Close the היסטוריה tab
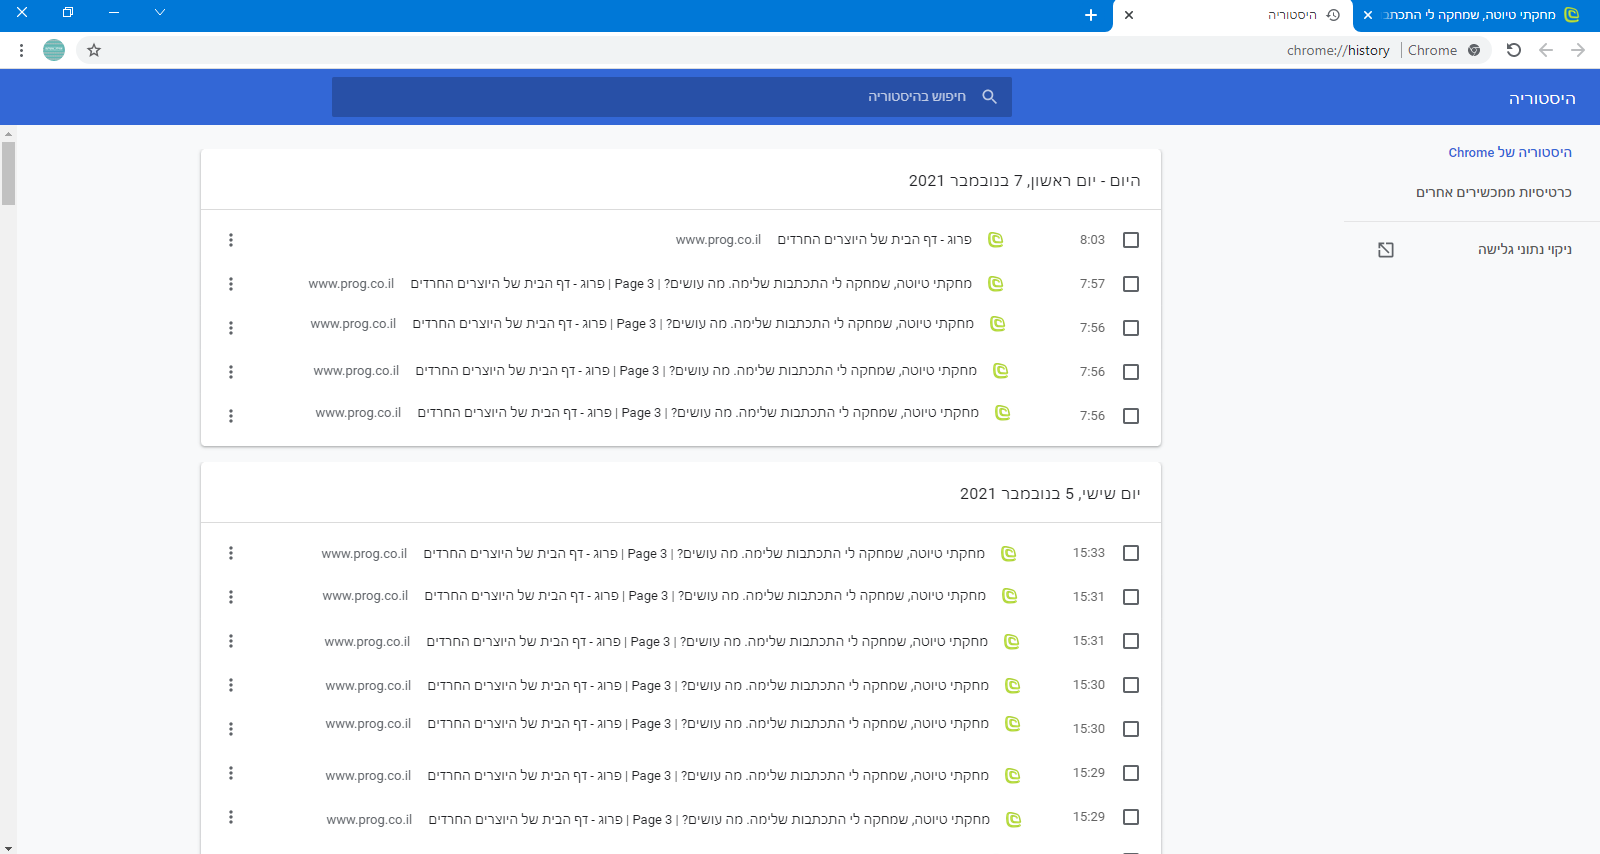 click(x=1129, y=15)
